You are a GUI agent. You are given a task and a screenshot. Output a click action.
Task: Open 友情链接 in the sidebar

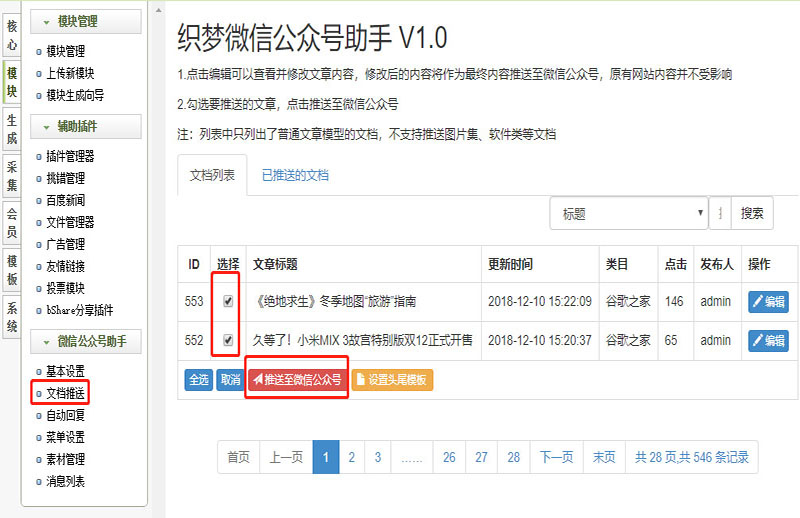click(65, 266)
